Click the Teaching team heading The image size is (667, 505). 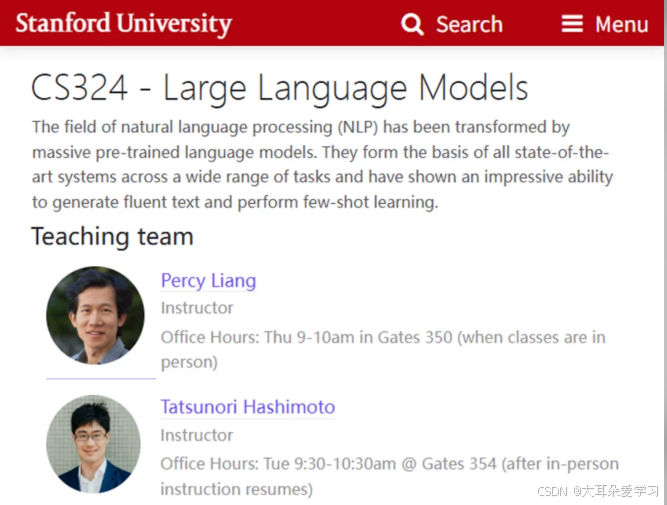[x=112, y=237]
